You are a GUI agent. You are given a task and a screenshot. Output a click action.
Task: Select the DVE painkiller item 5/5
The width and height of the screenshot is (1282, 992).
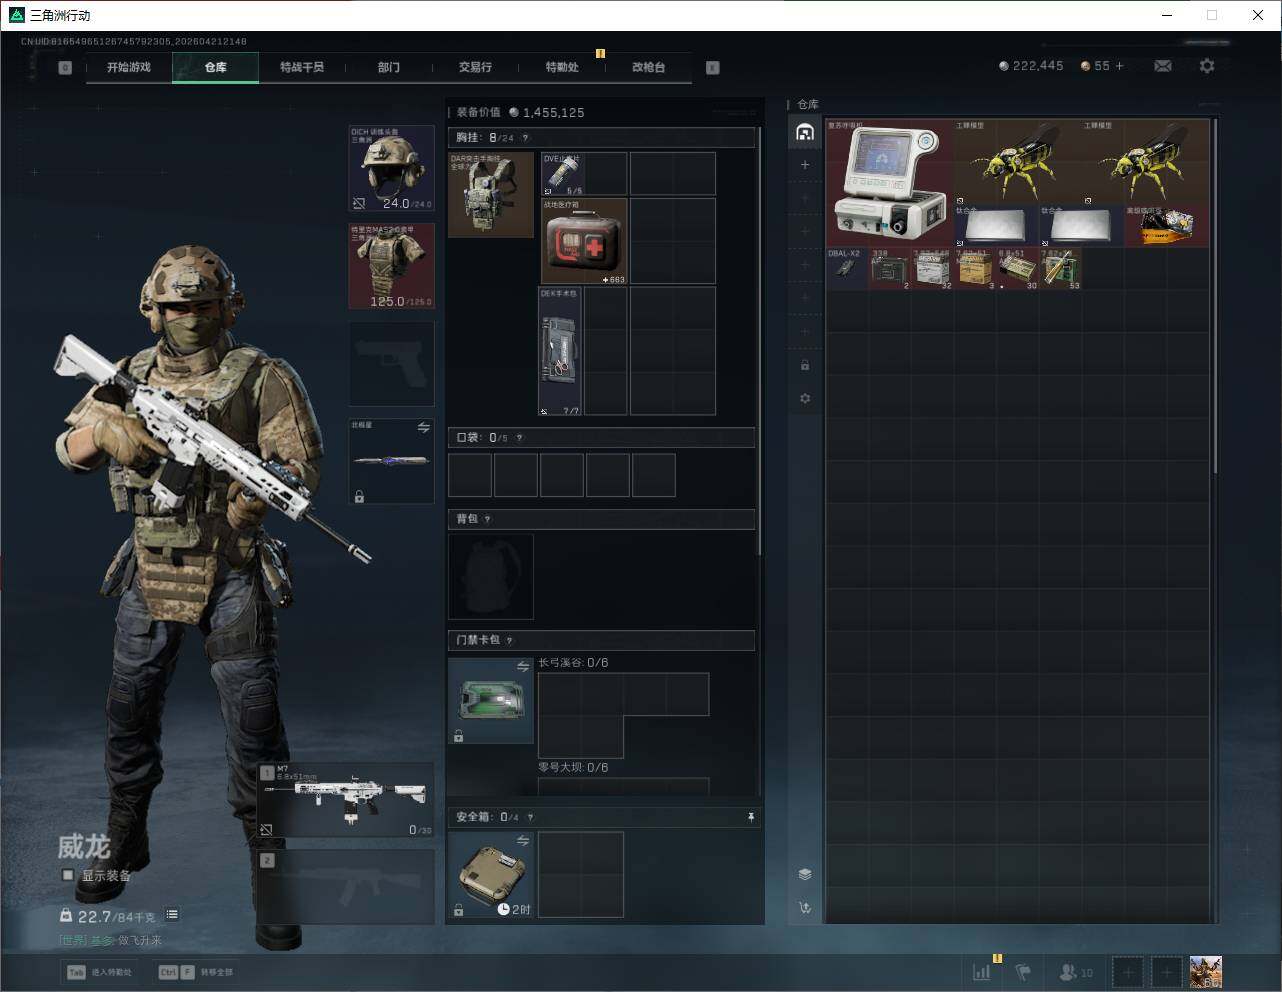562,174
